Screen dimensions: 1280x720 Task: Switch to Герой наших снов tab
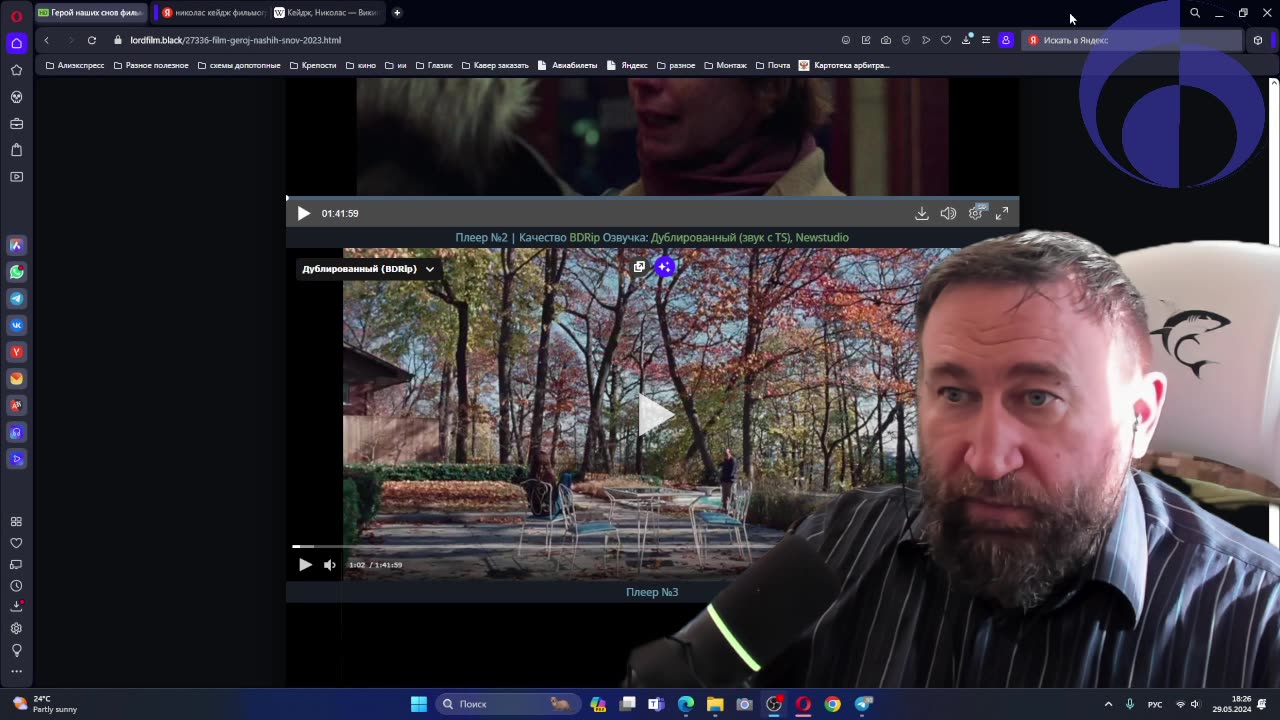pos(90,13)
